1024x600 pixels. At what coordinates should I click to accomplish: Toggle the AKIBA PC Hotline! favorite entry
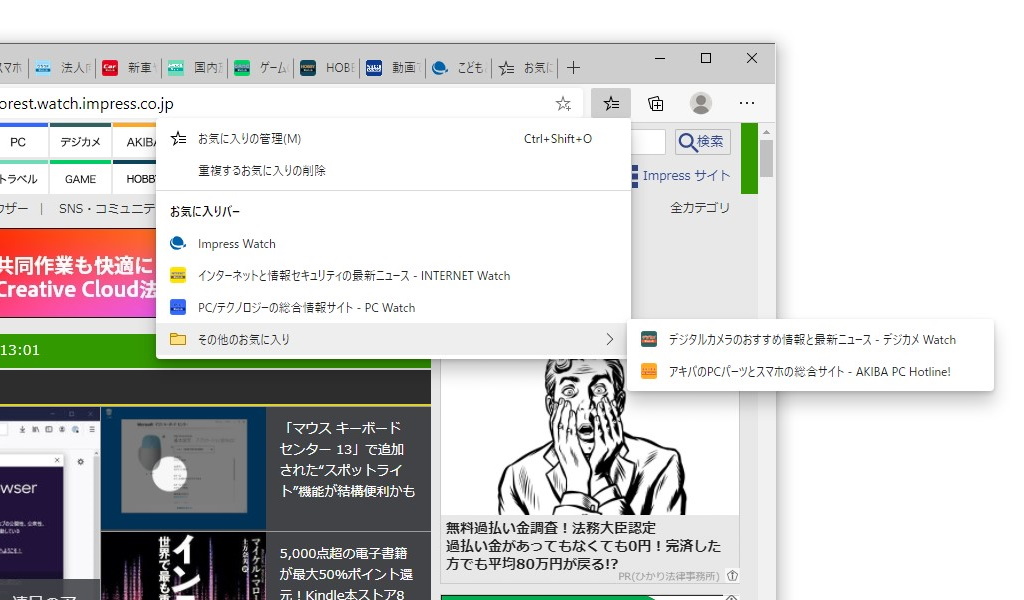tap(810, 369)
